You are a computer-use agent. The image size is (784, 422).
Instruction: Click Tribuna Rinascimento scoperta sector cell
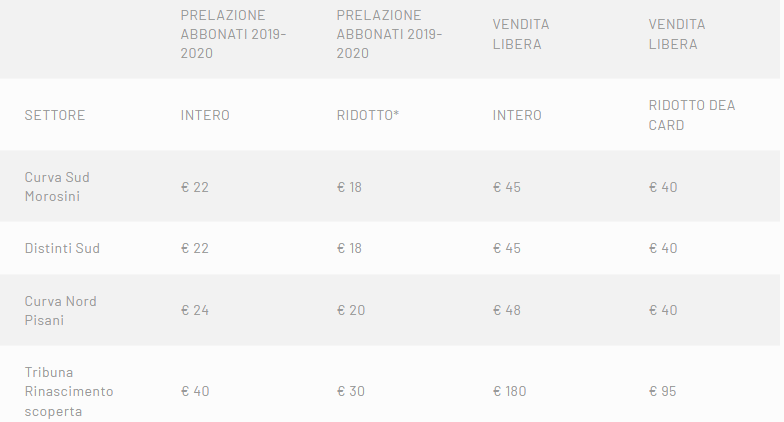69,391
